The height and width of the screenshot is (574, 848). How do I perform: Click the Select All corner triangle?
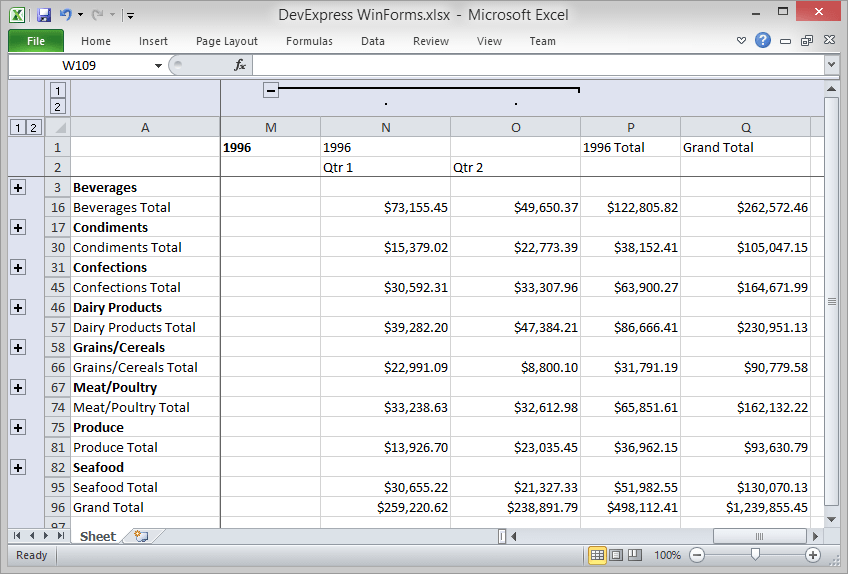tap(58, 127)
